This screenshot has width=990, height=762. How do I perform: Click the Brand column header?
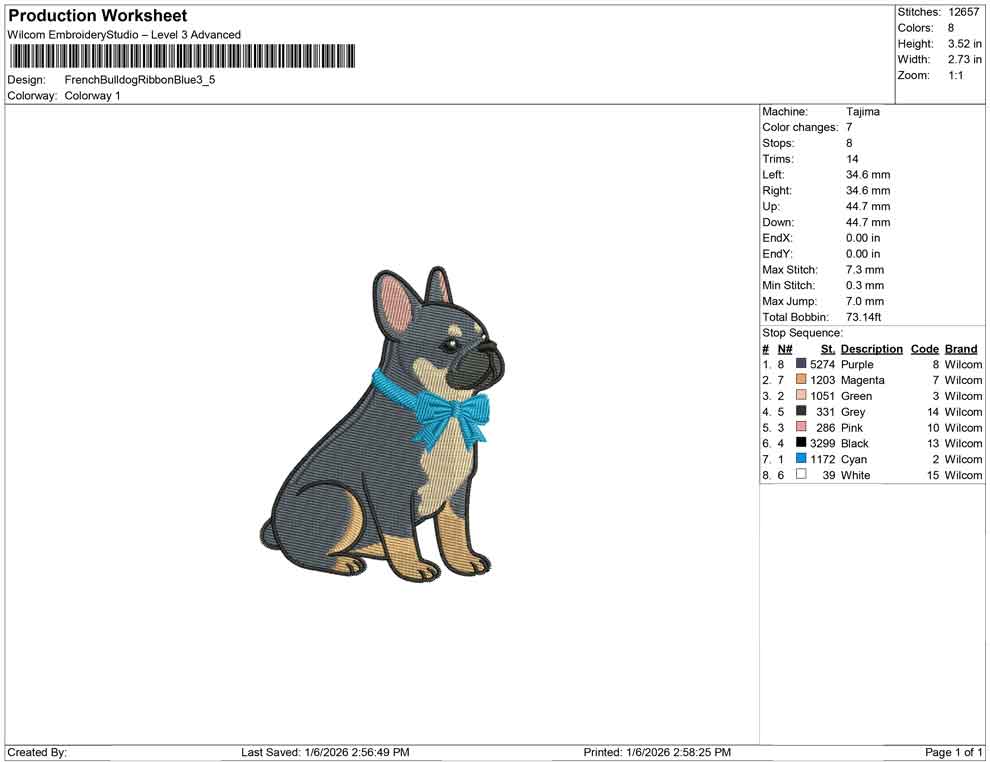[960, 348]
